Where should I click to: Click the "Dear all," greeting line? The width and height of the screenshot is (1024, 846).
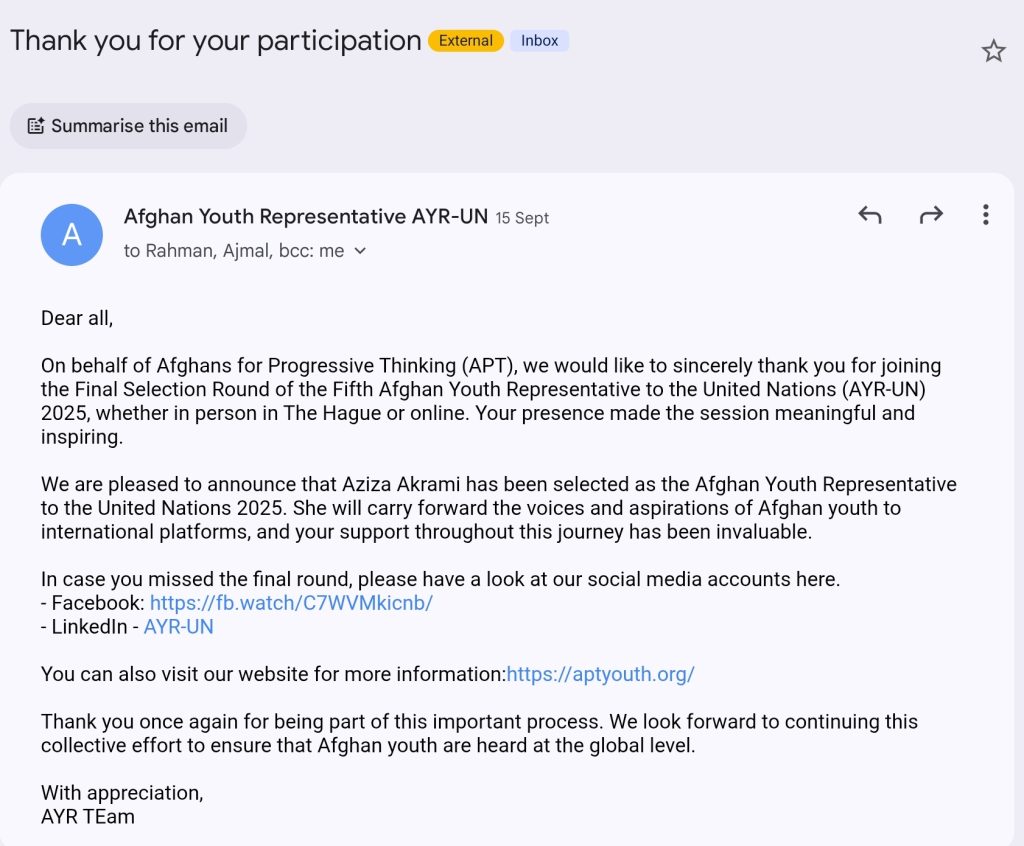click(77, 318)
